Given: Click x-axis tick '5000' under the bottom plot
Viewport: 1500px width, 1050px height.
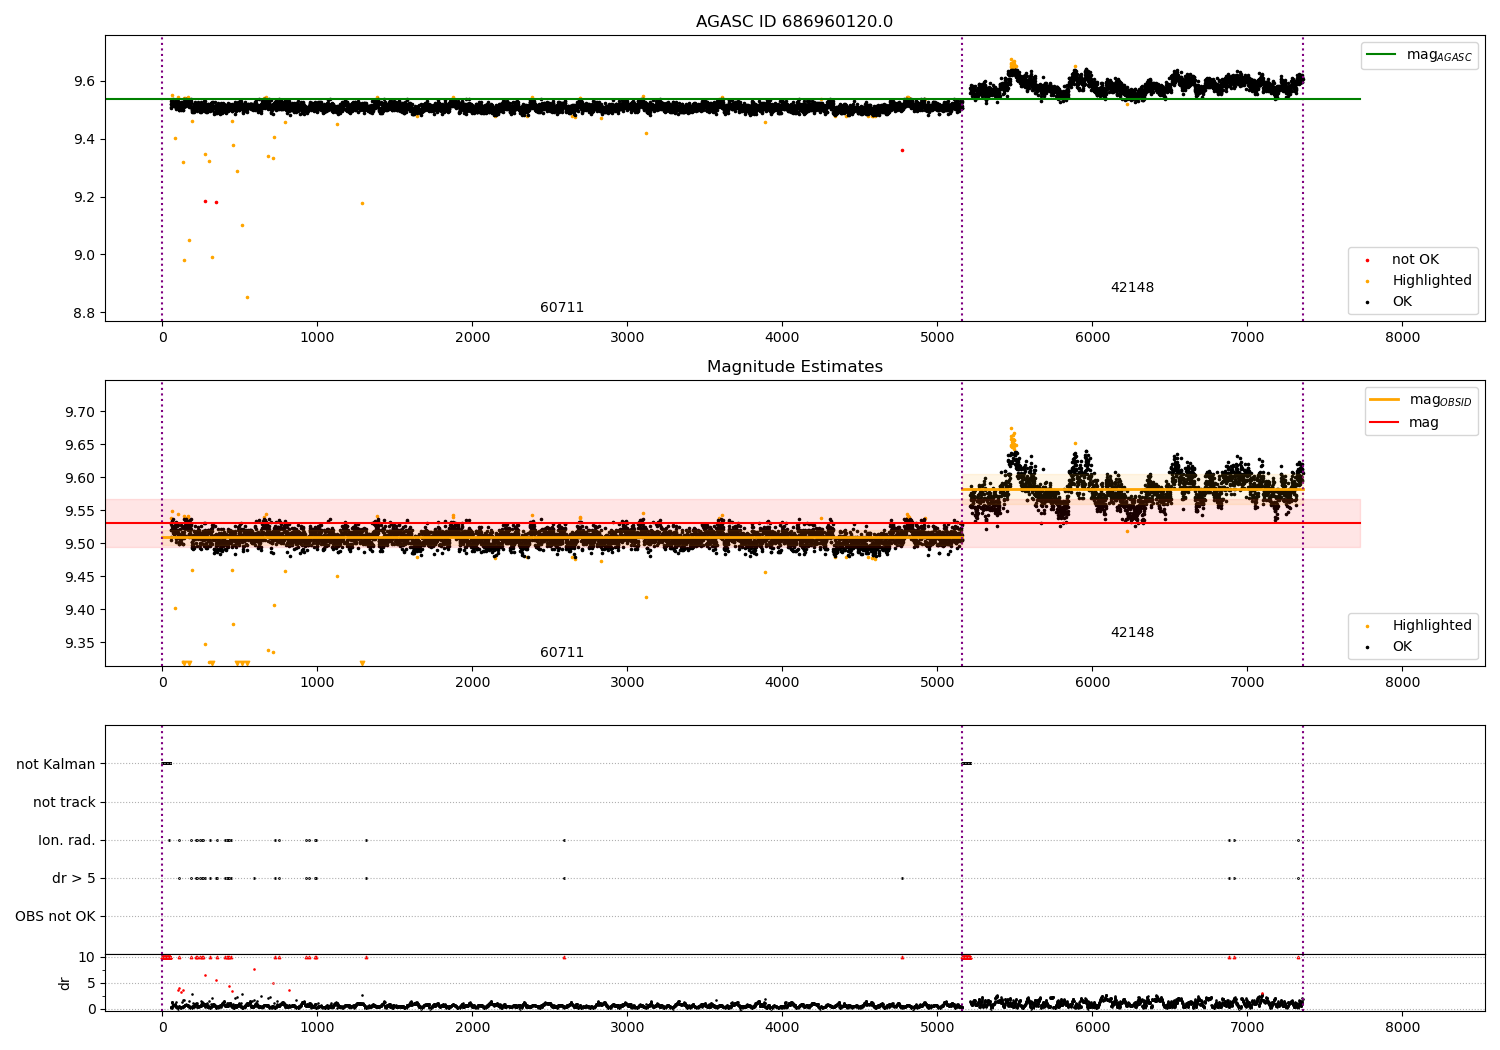Looking at the screenshot, I should pos(937,1028).
